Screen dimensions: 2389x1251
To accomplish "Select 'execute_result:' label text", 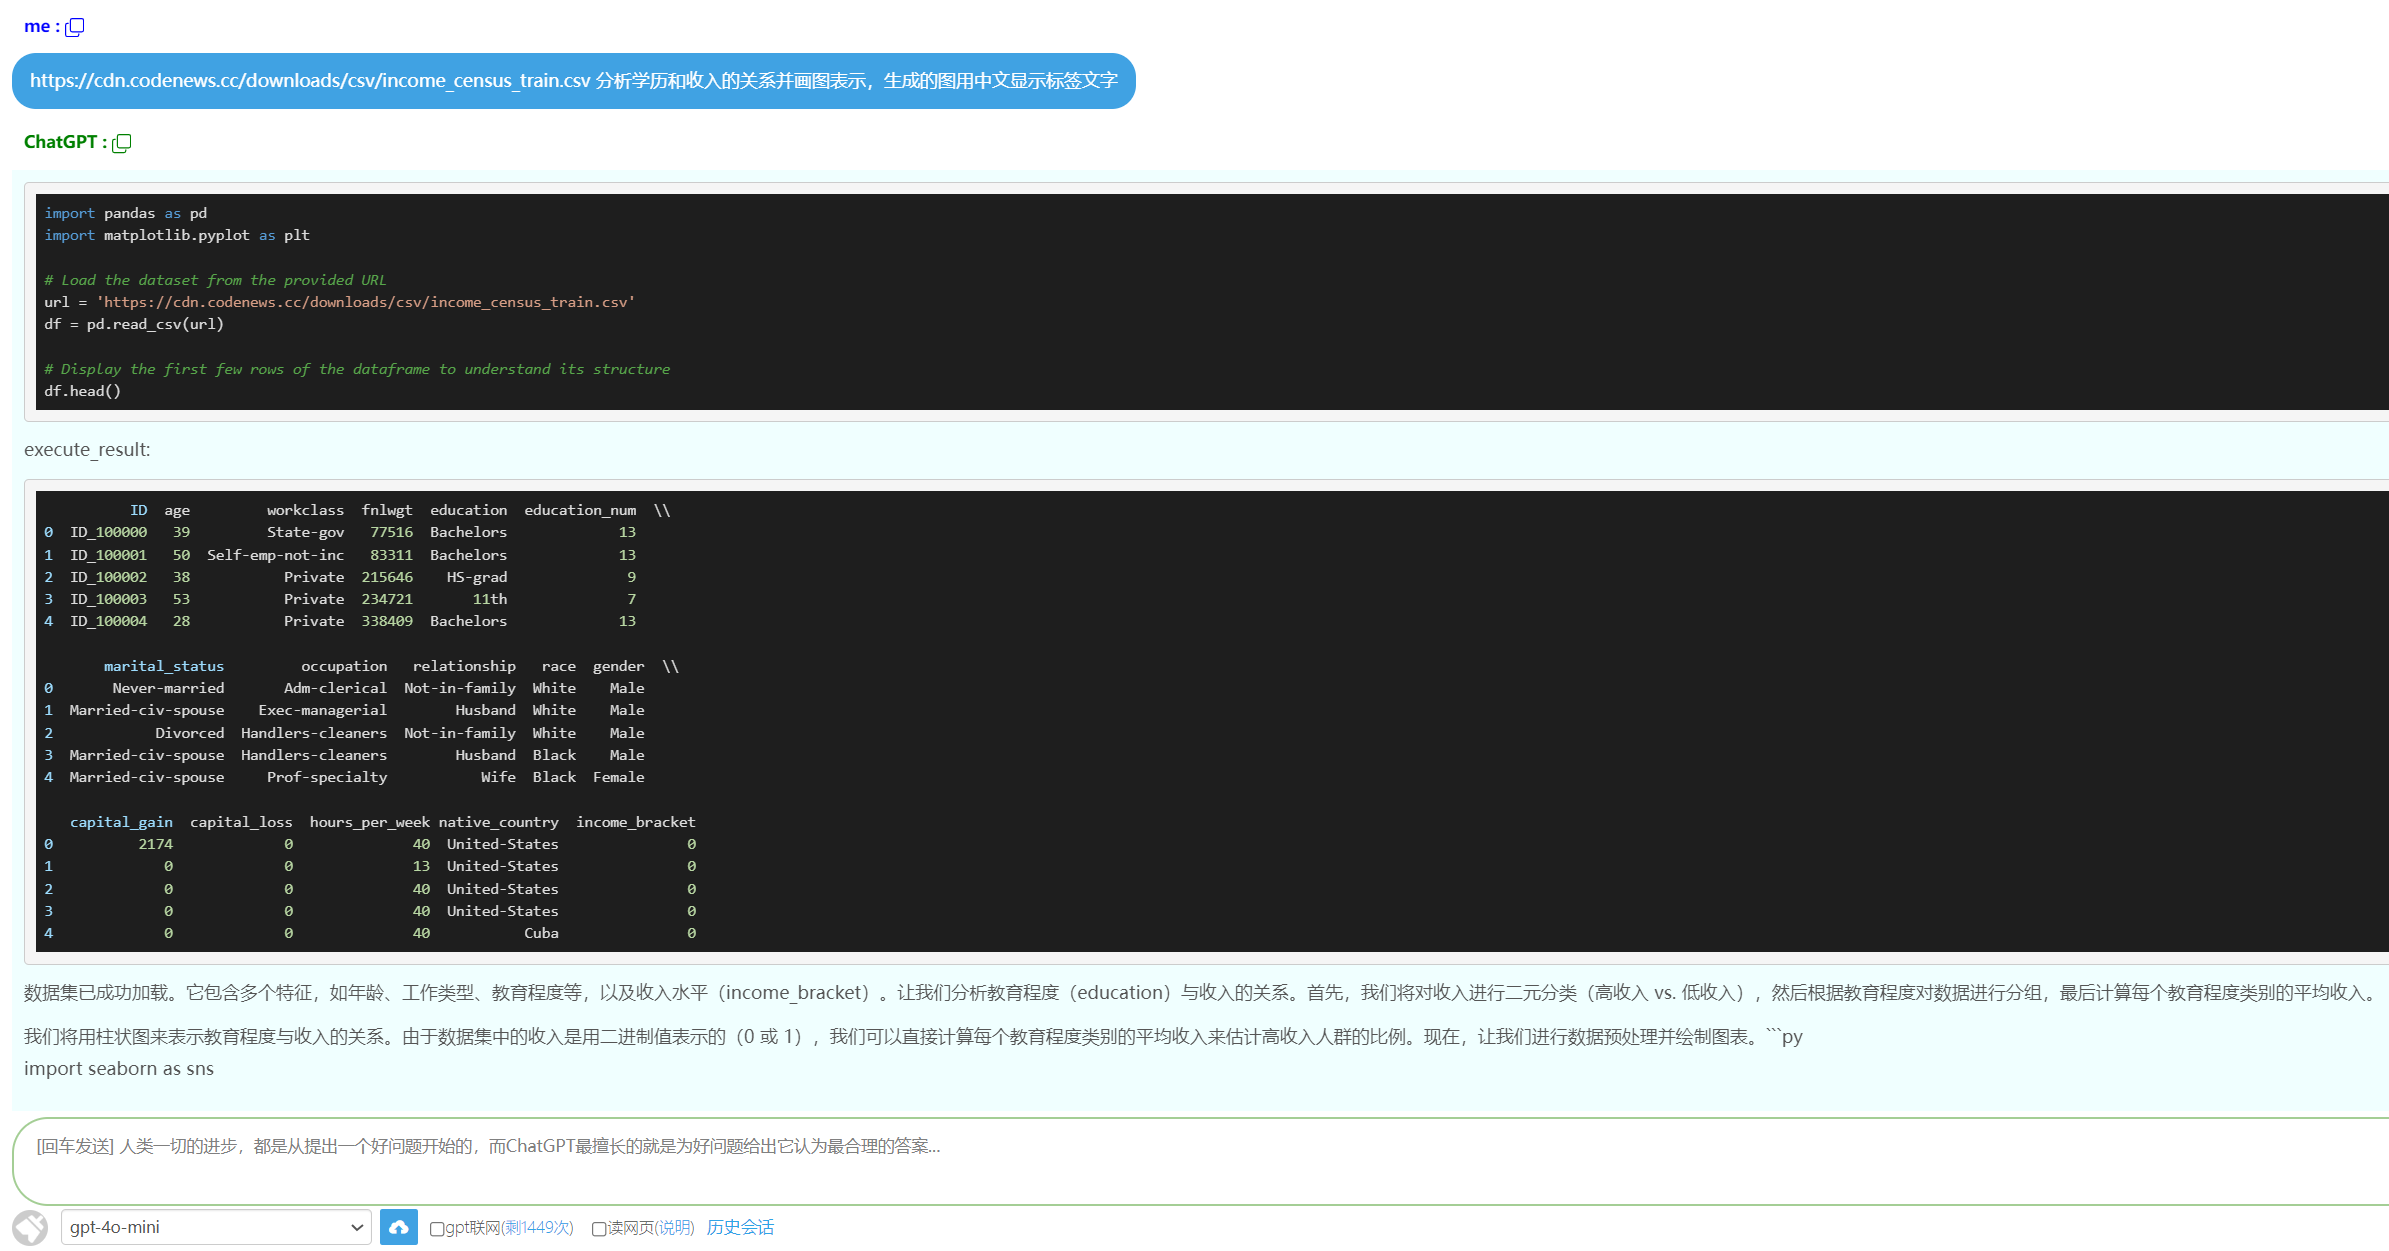I will tap(87, 450).
